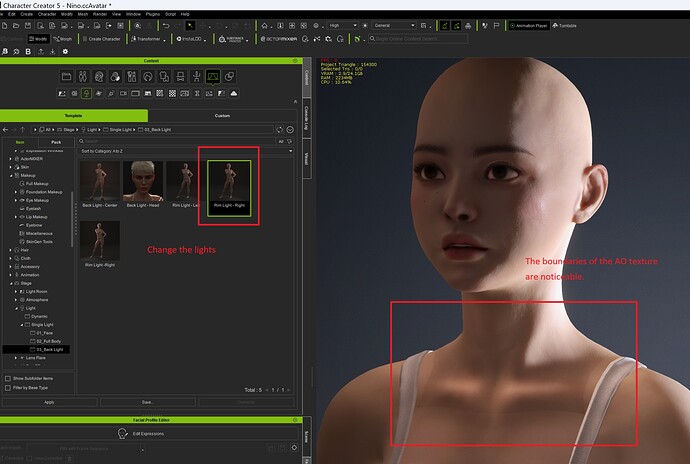The width and height of the screenshot is (690, 464).
Task: Select 01_Face folder in tree
Action: (44, 333)
